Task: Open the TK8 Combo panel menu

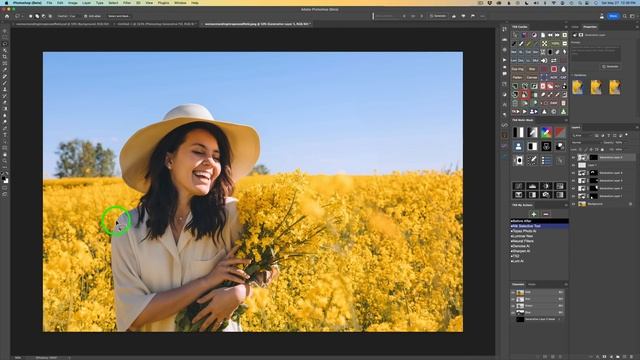Action: [x=566, y=27]
